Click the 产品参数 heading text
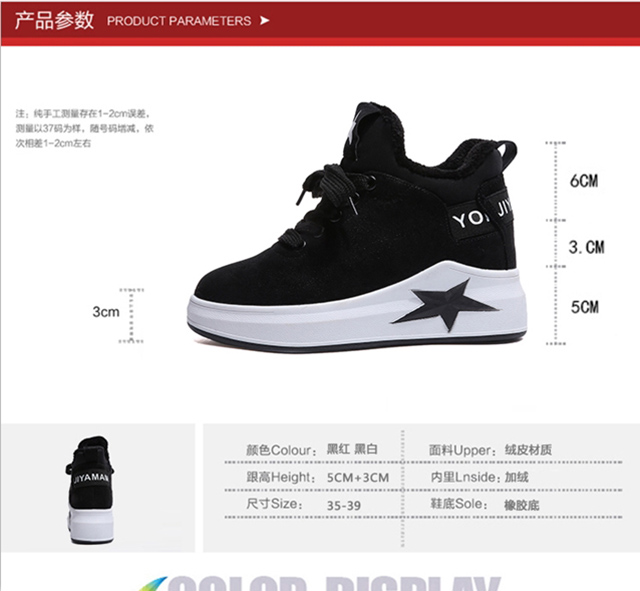This screenshot has height=591, width=640. pos(54,20)
